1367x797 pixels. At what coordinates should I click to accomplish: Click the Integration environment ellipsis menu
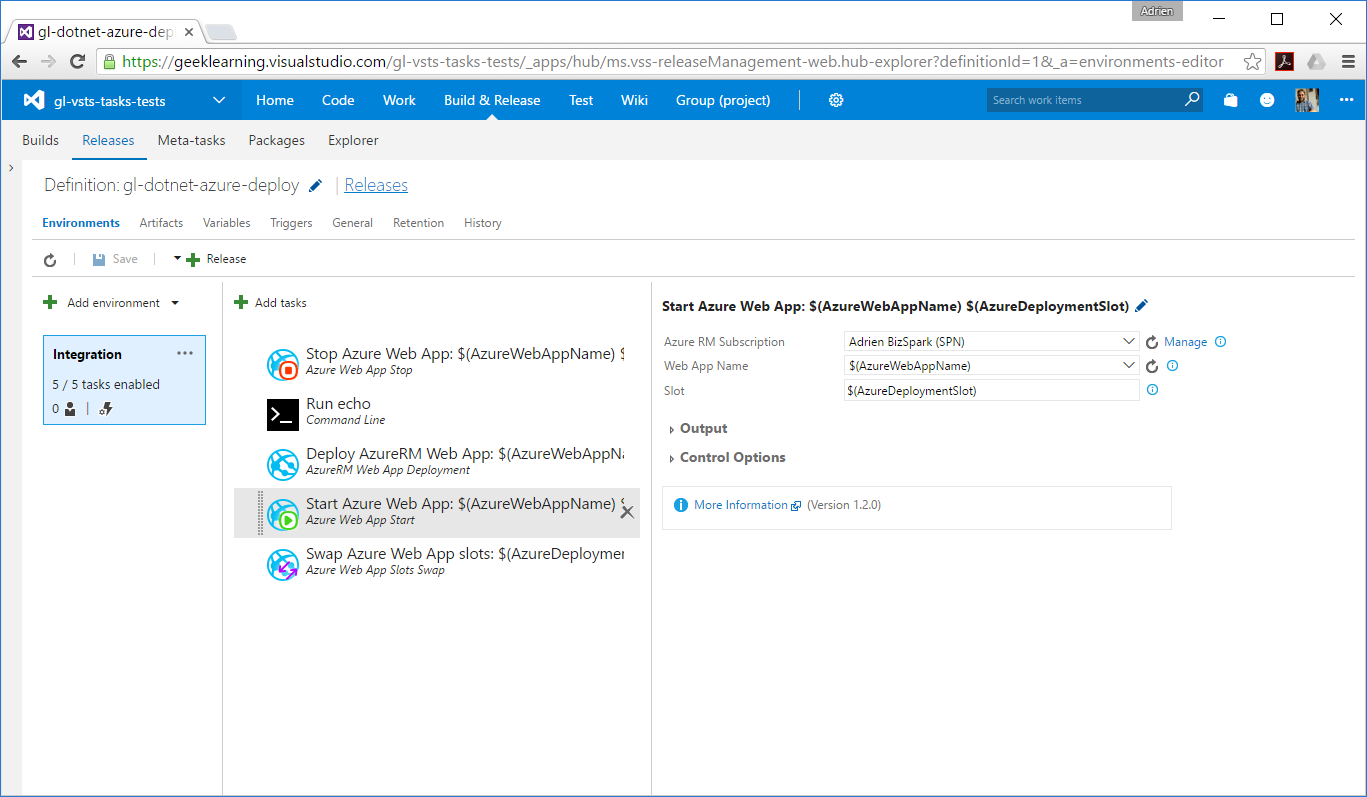(185, 353)
